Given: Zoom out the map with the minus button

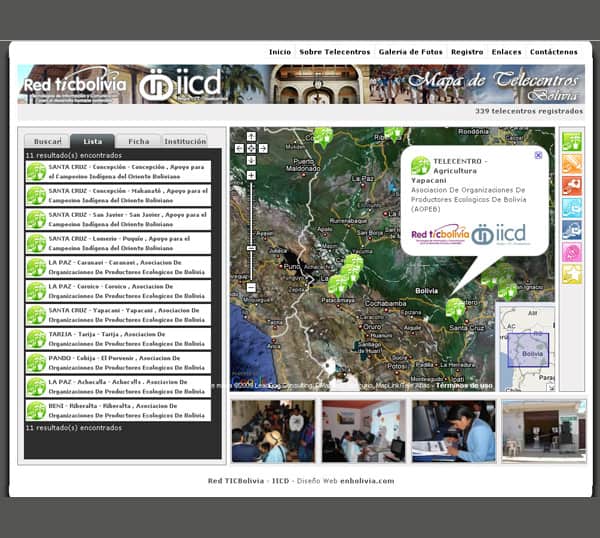Looking at the screenshot, I should (x=251, y=287).
